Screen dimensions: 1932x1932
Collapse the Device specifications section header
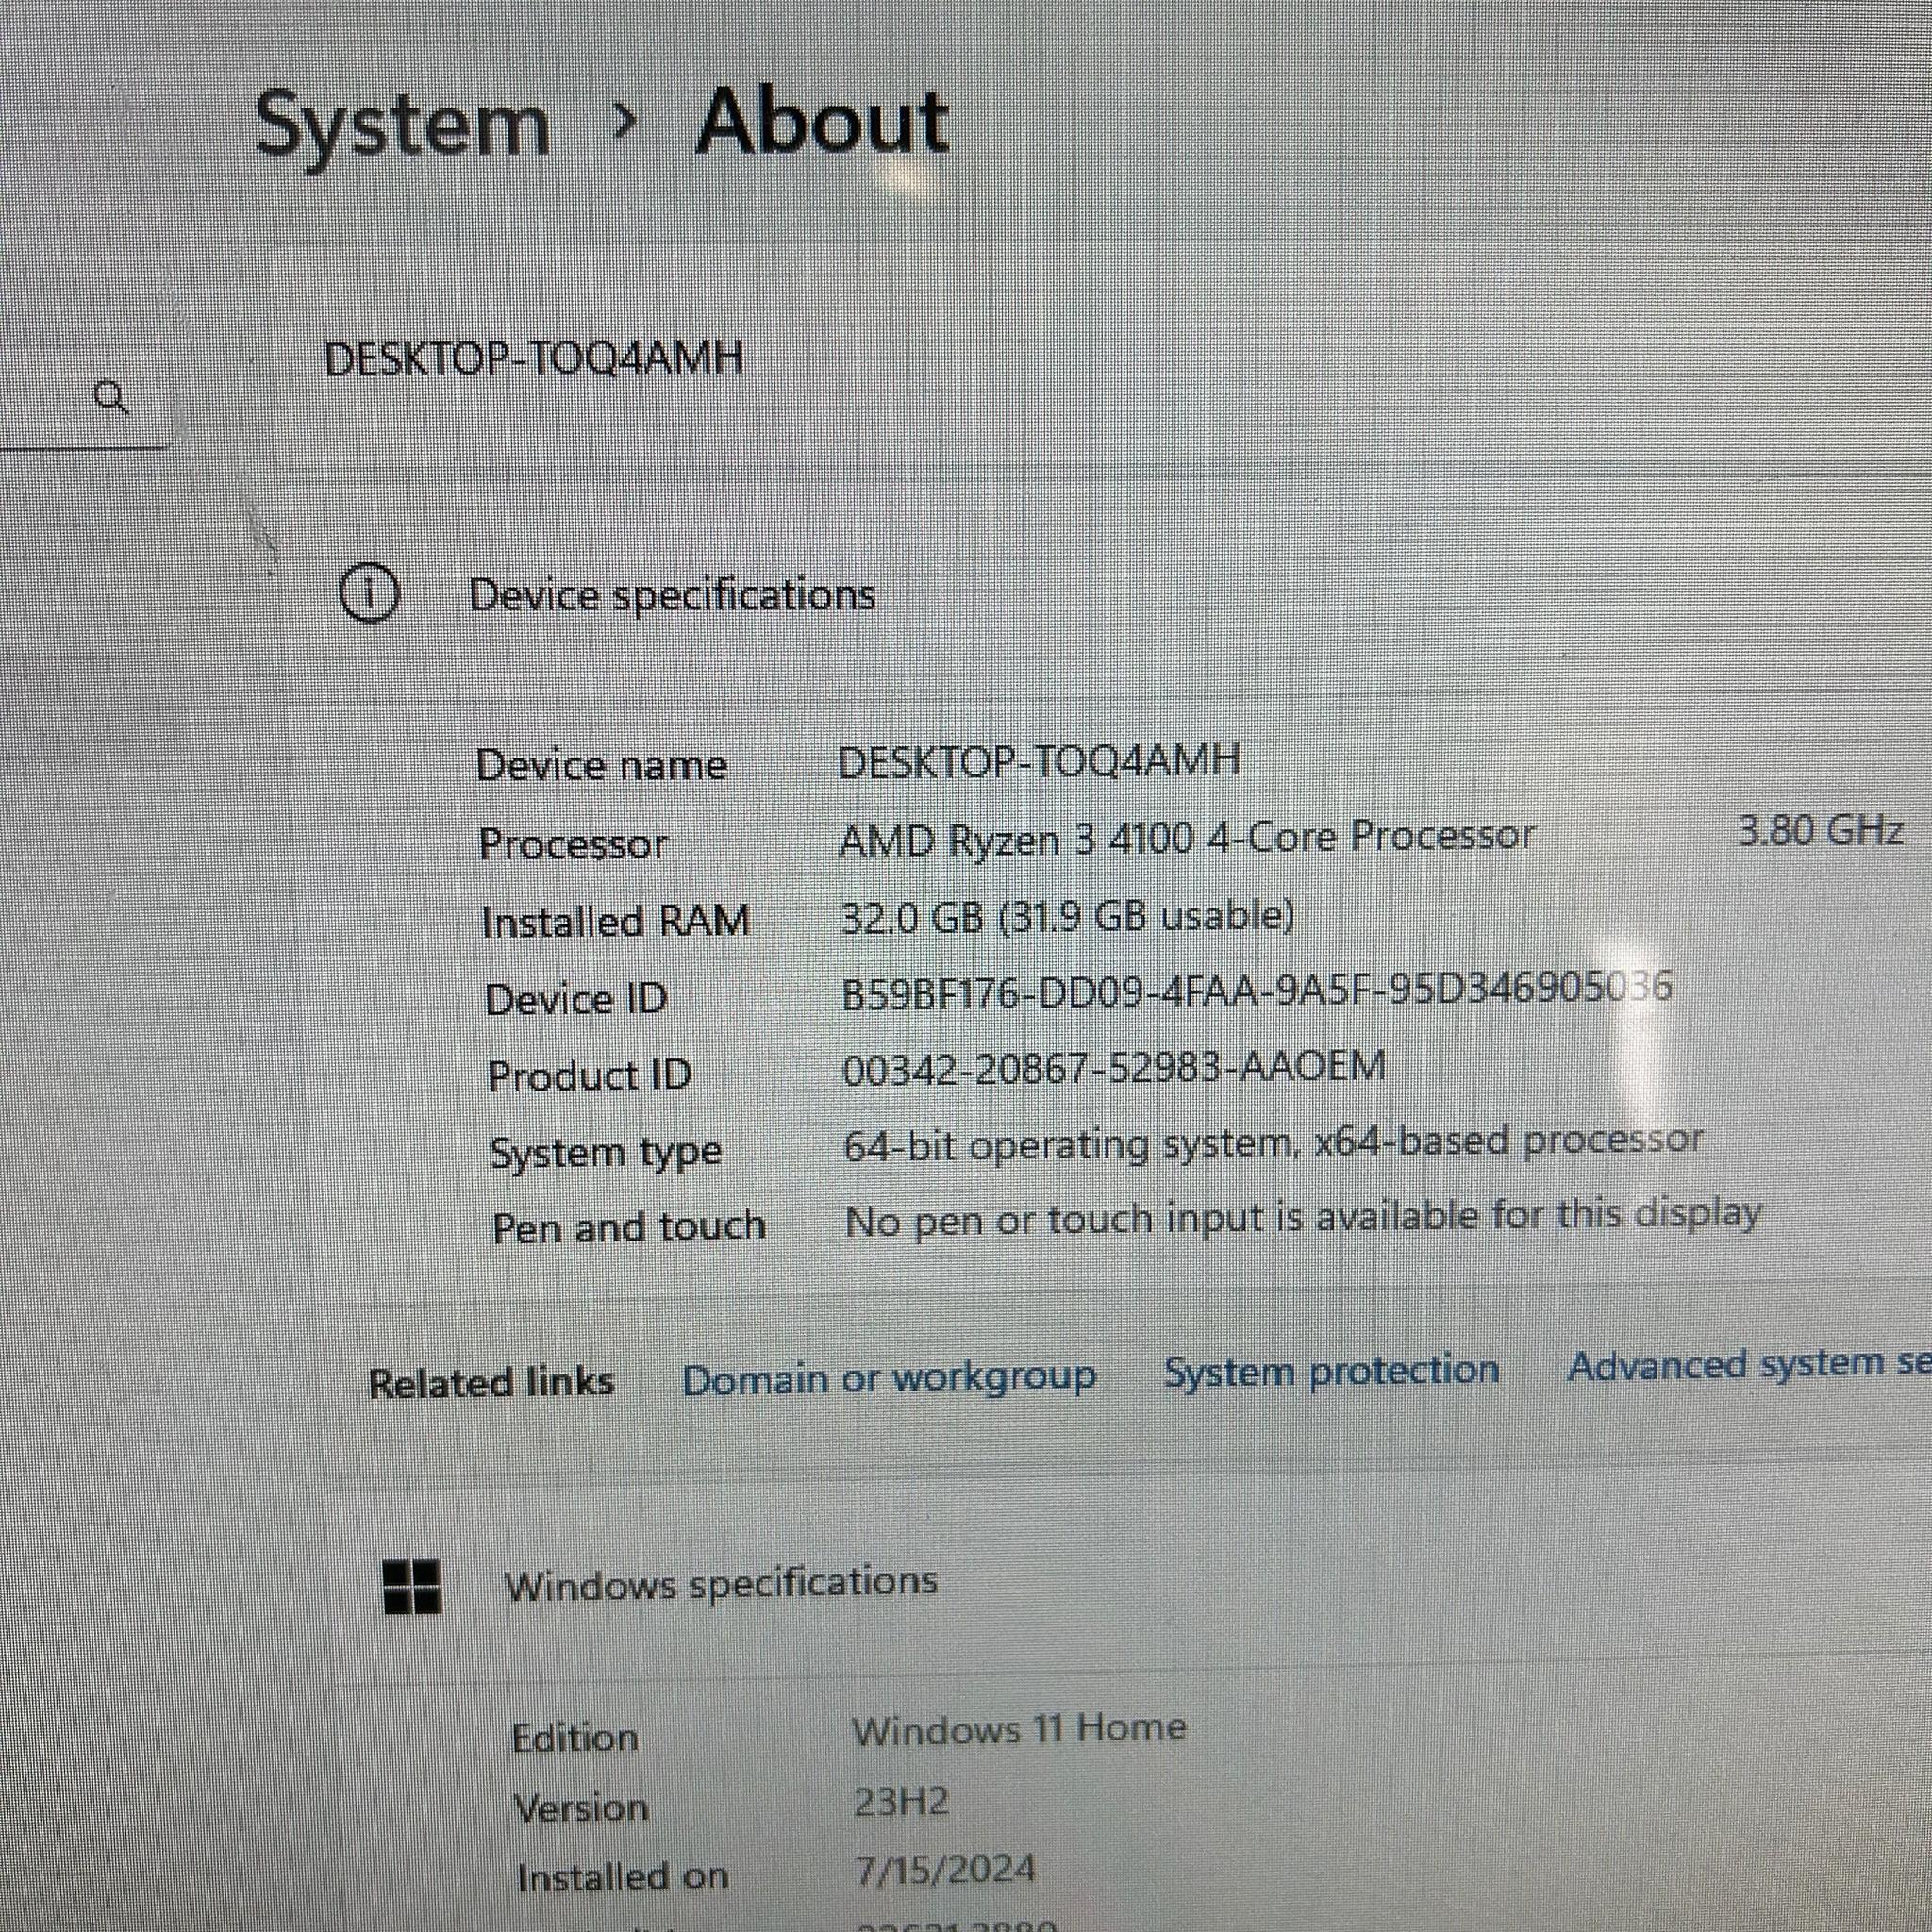(x=672, y=595)
